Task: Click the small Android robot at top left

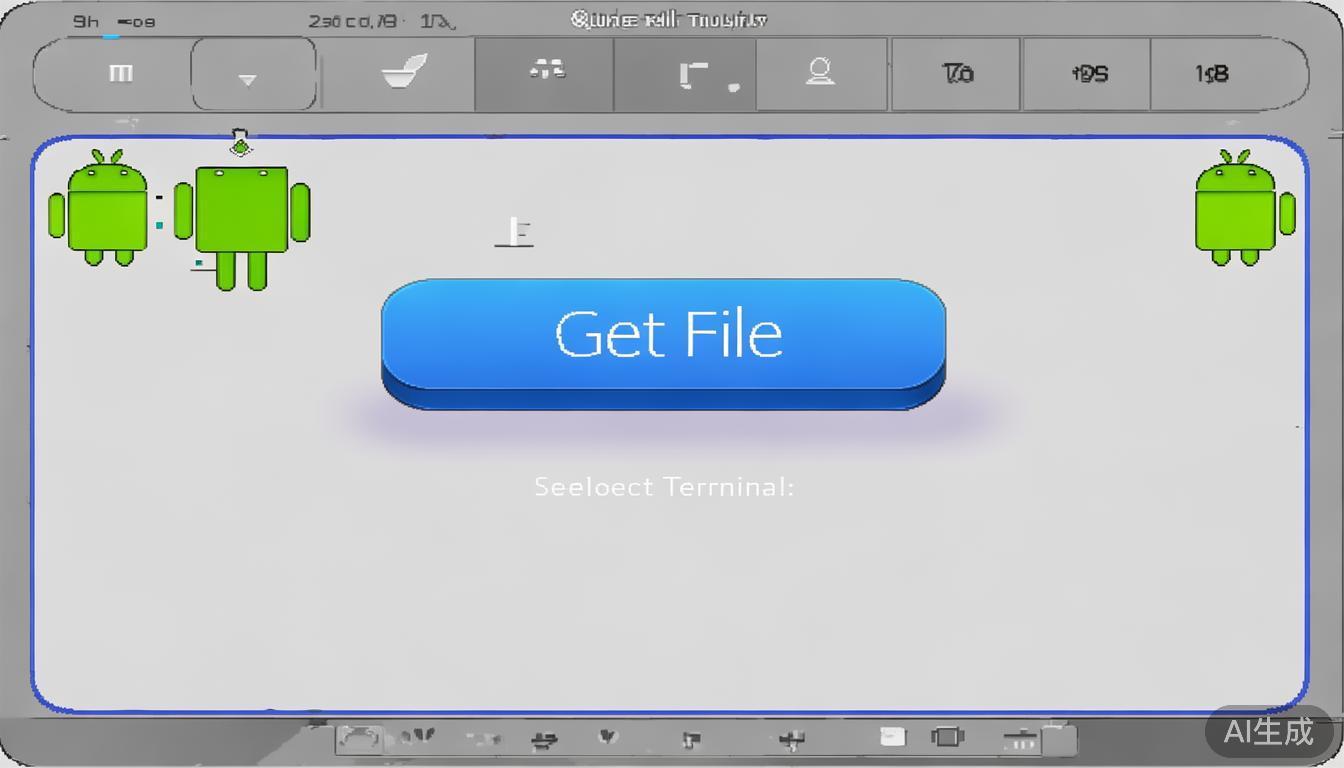Action: 98,208
